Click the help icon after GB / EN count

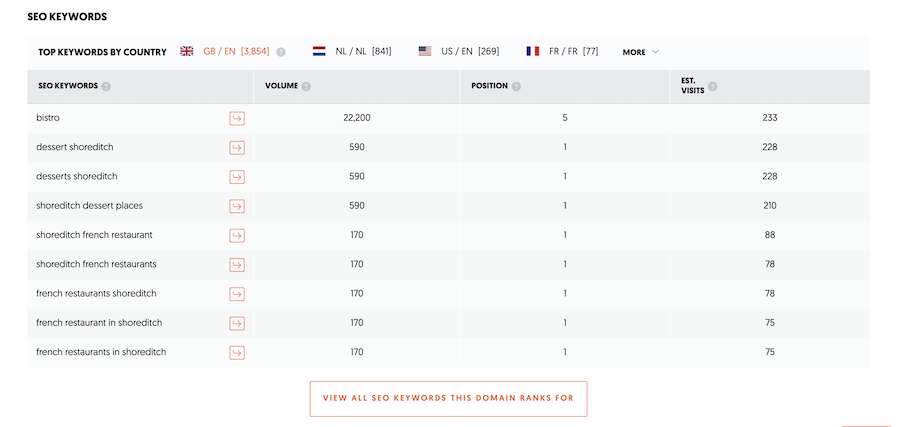click(281, 52)
